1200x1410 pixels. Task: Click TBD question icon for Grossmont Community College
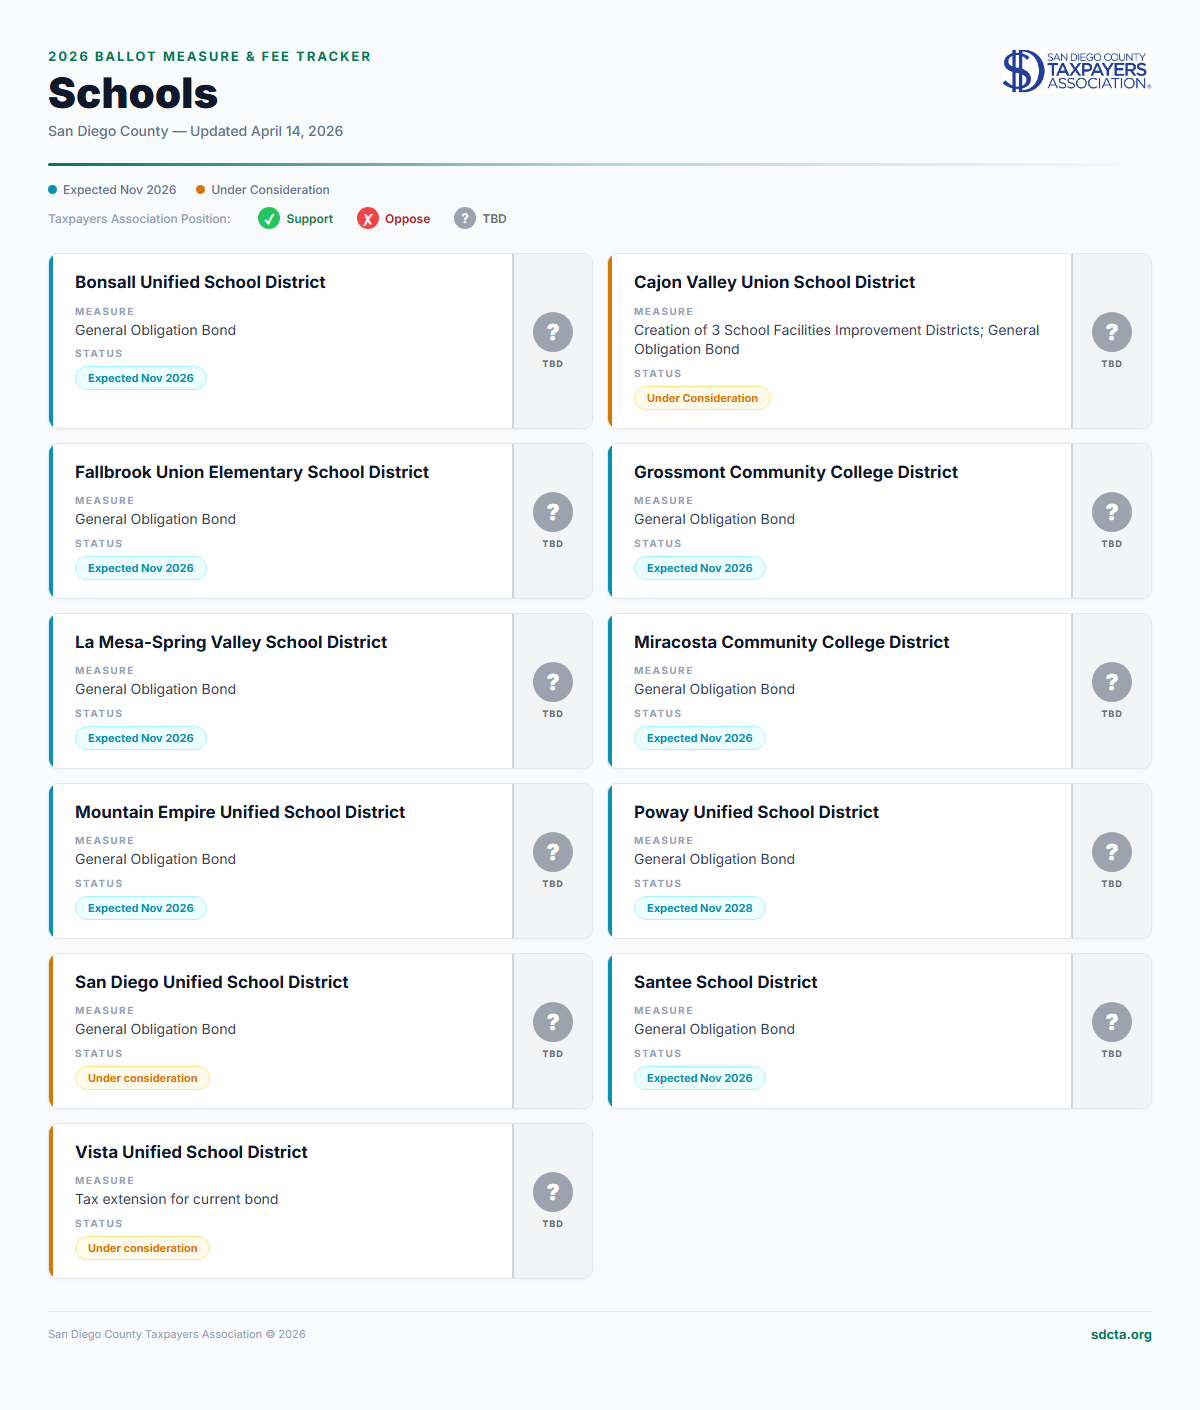click(x=1112, y=512)
